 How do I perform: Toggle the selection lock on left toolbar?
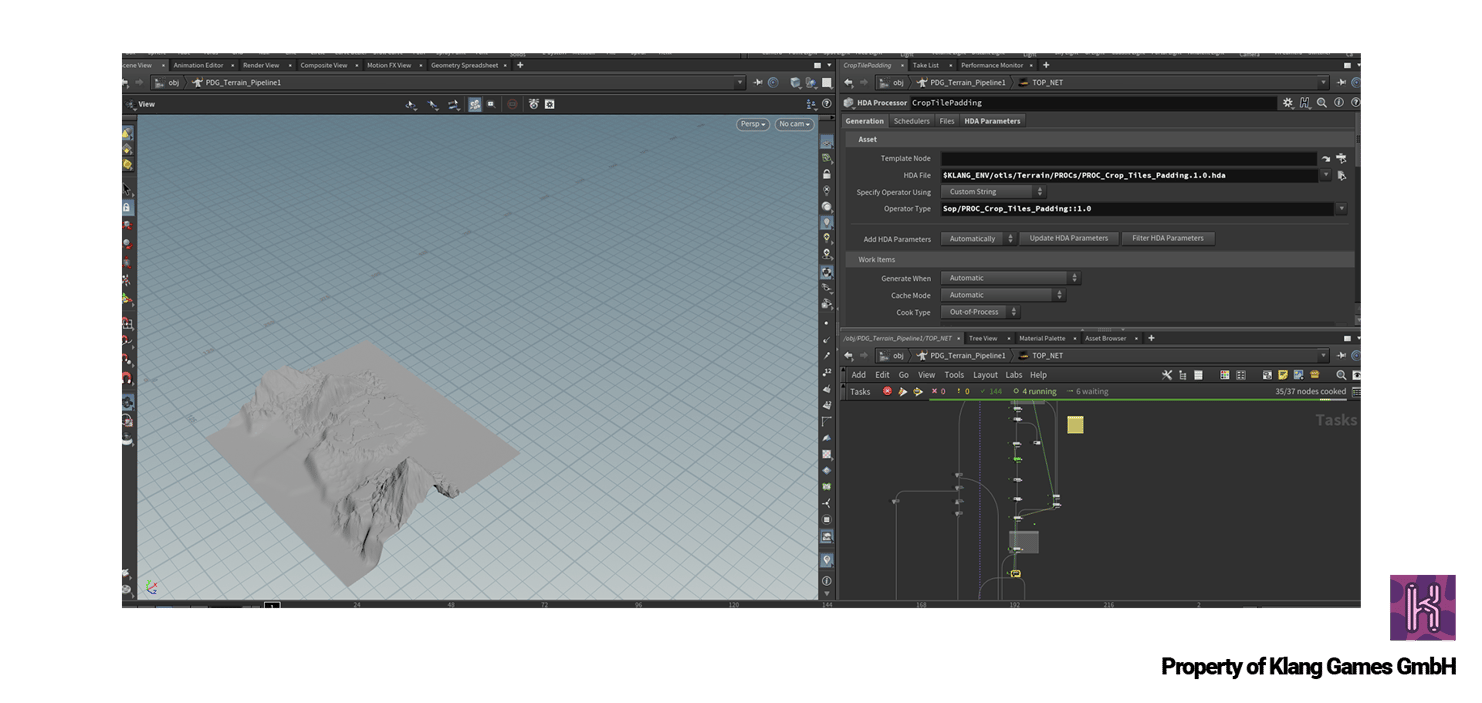tap(127, 207)
